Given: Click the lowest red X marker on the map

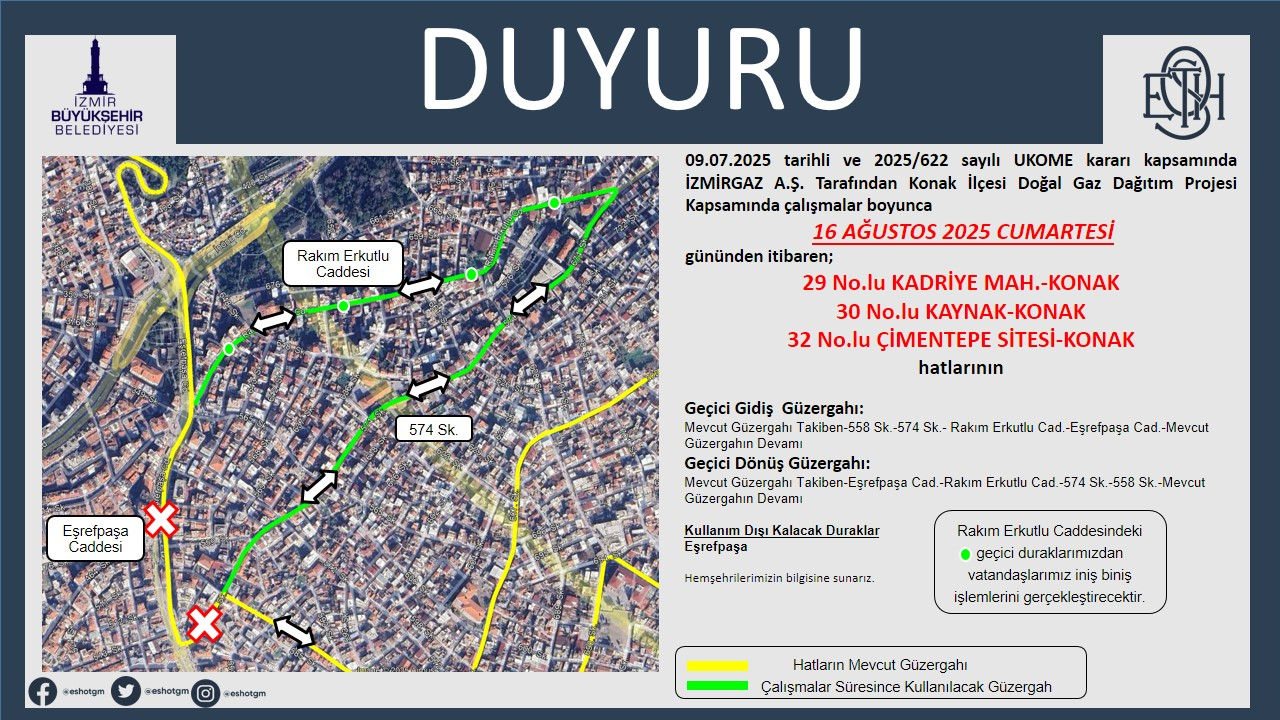Looking at the screenshot, I should tap(205, 624).
